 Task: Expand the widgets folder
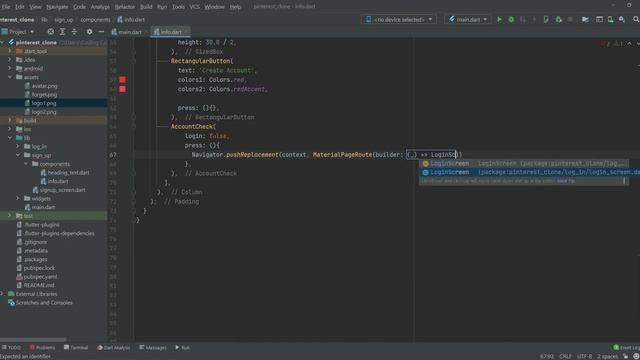18,198
